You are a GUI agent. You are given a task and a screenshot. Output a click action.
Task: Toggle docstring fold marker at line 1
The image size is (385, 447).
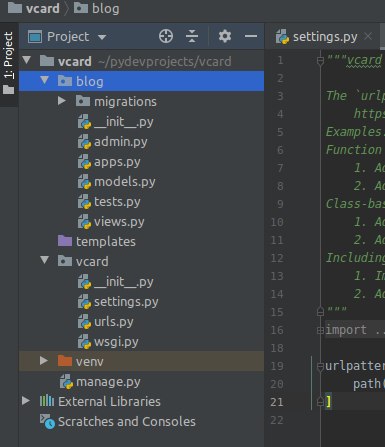pyautogui.click(x=320, y=61)
